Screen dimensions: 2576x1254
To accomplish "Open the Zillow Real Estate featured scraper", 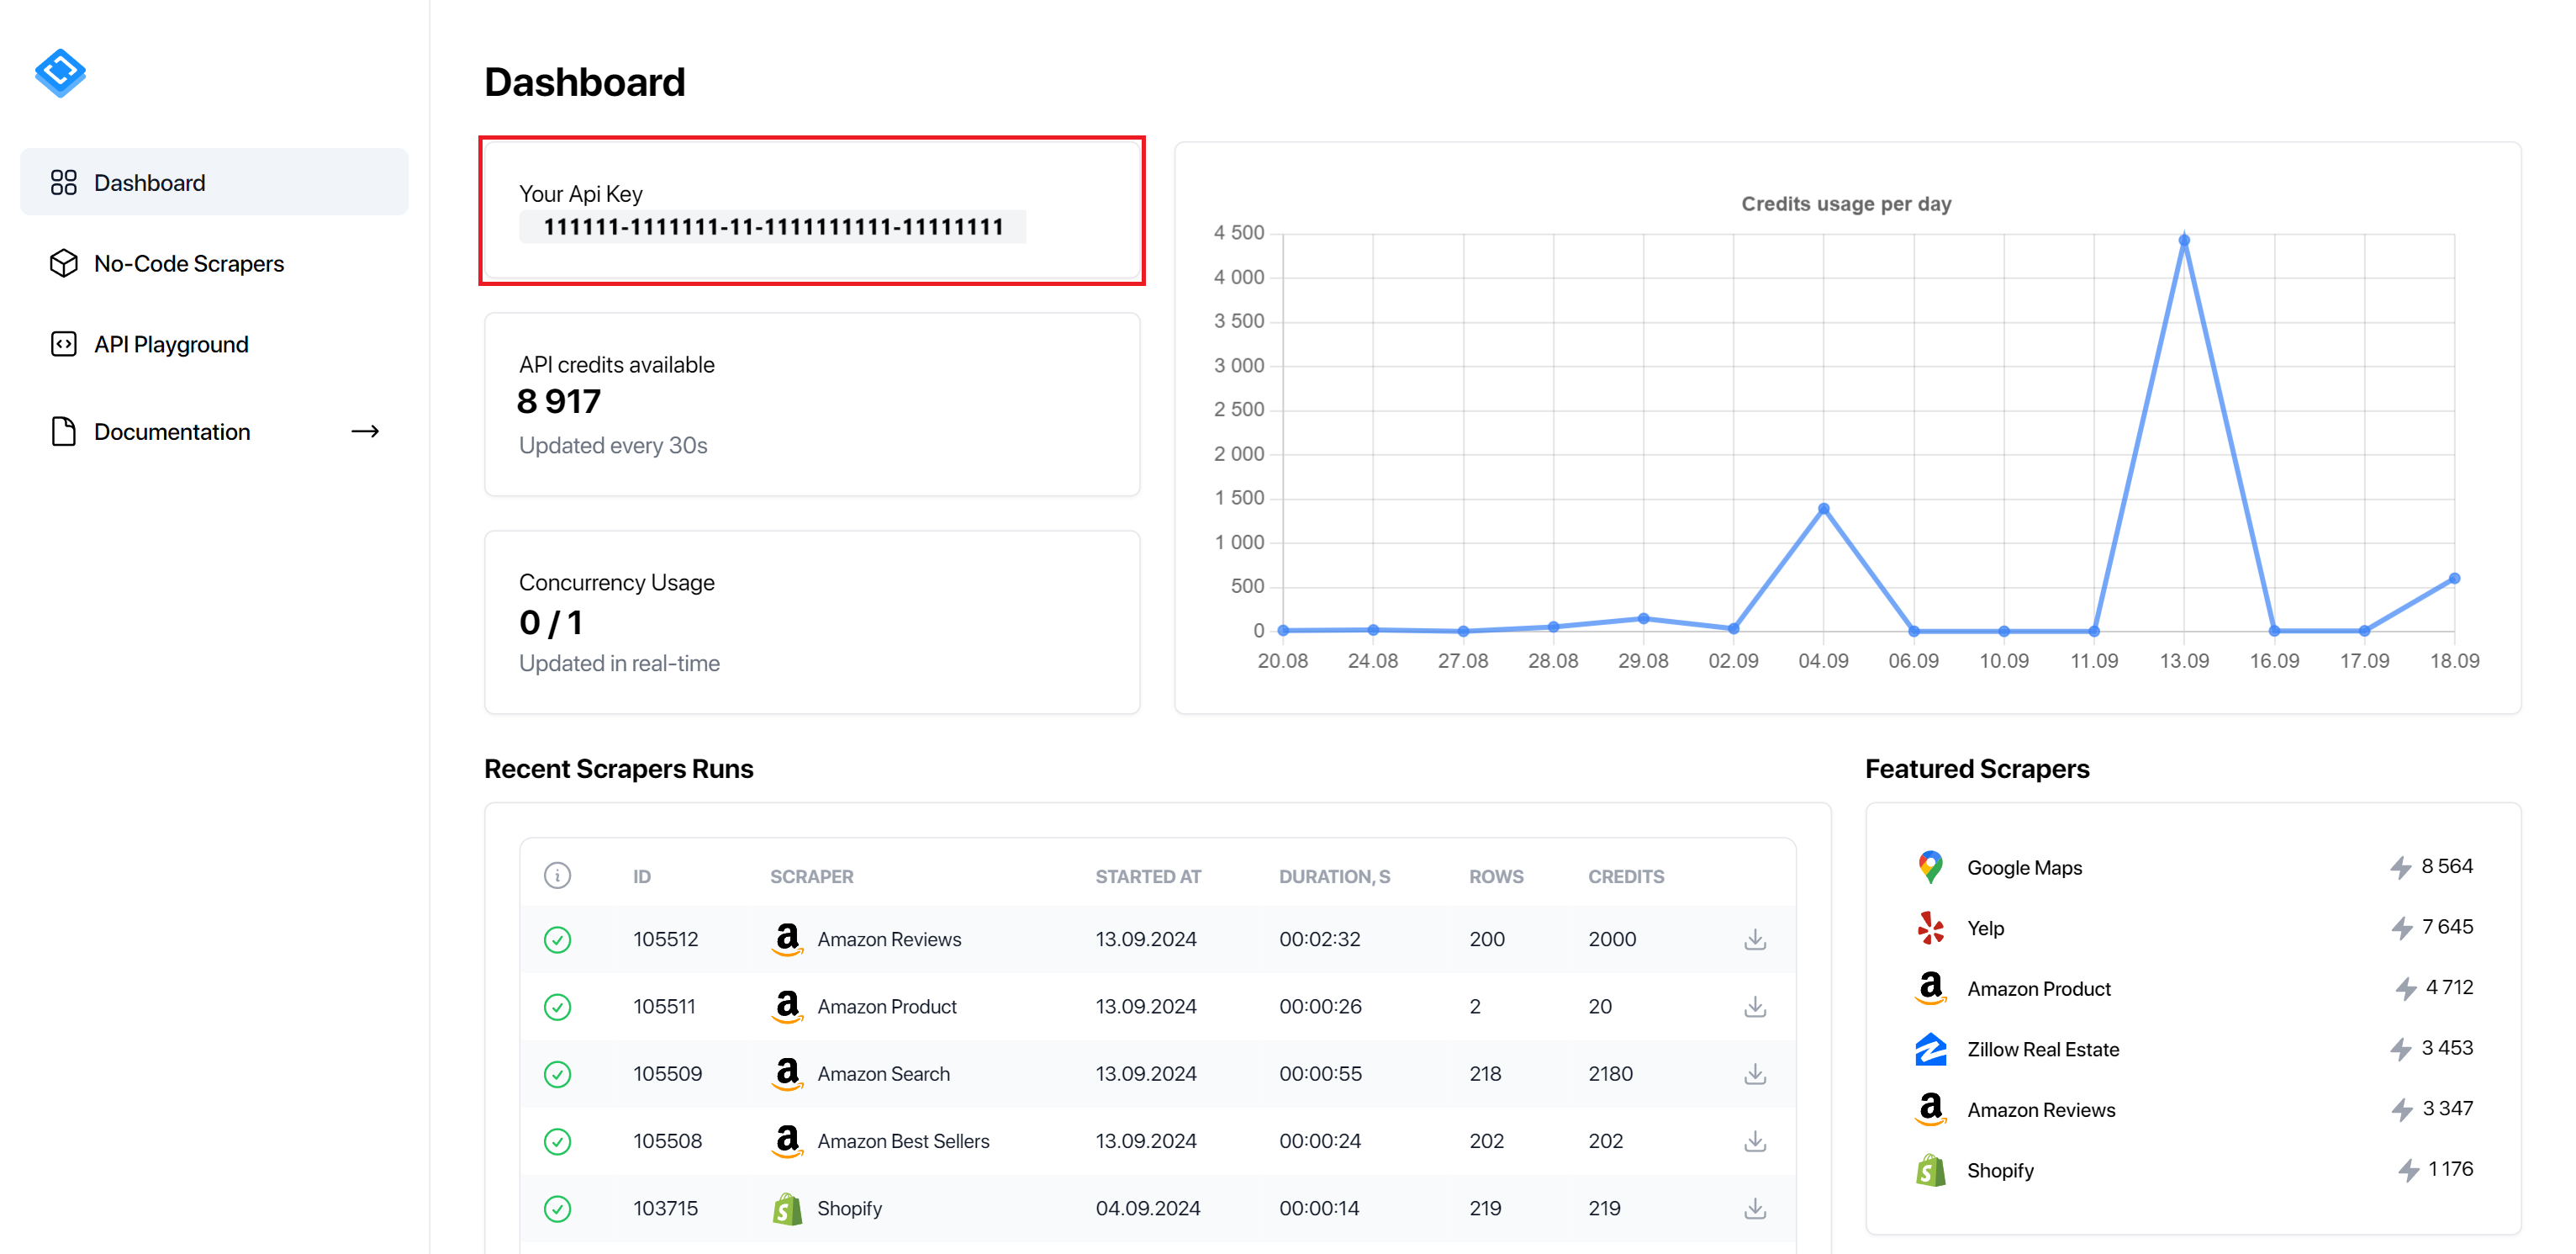I will pyautogui.click(x=2193, y=1049).
